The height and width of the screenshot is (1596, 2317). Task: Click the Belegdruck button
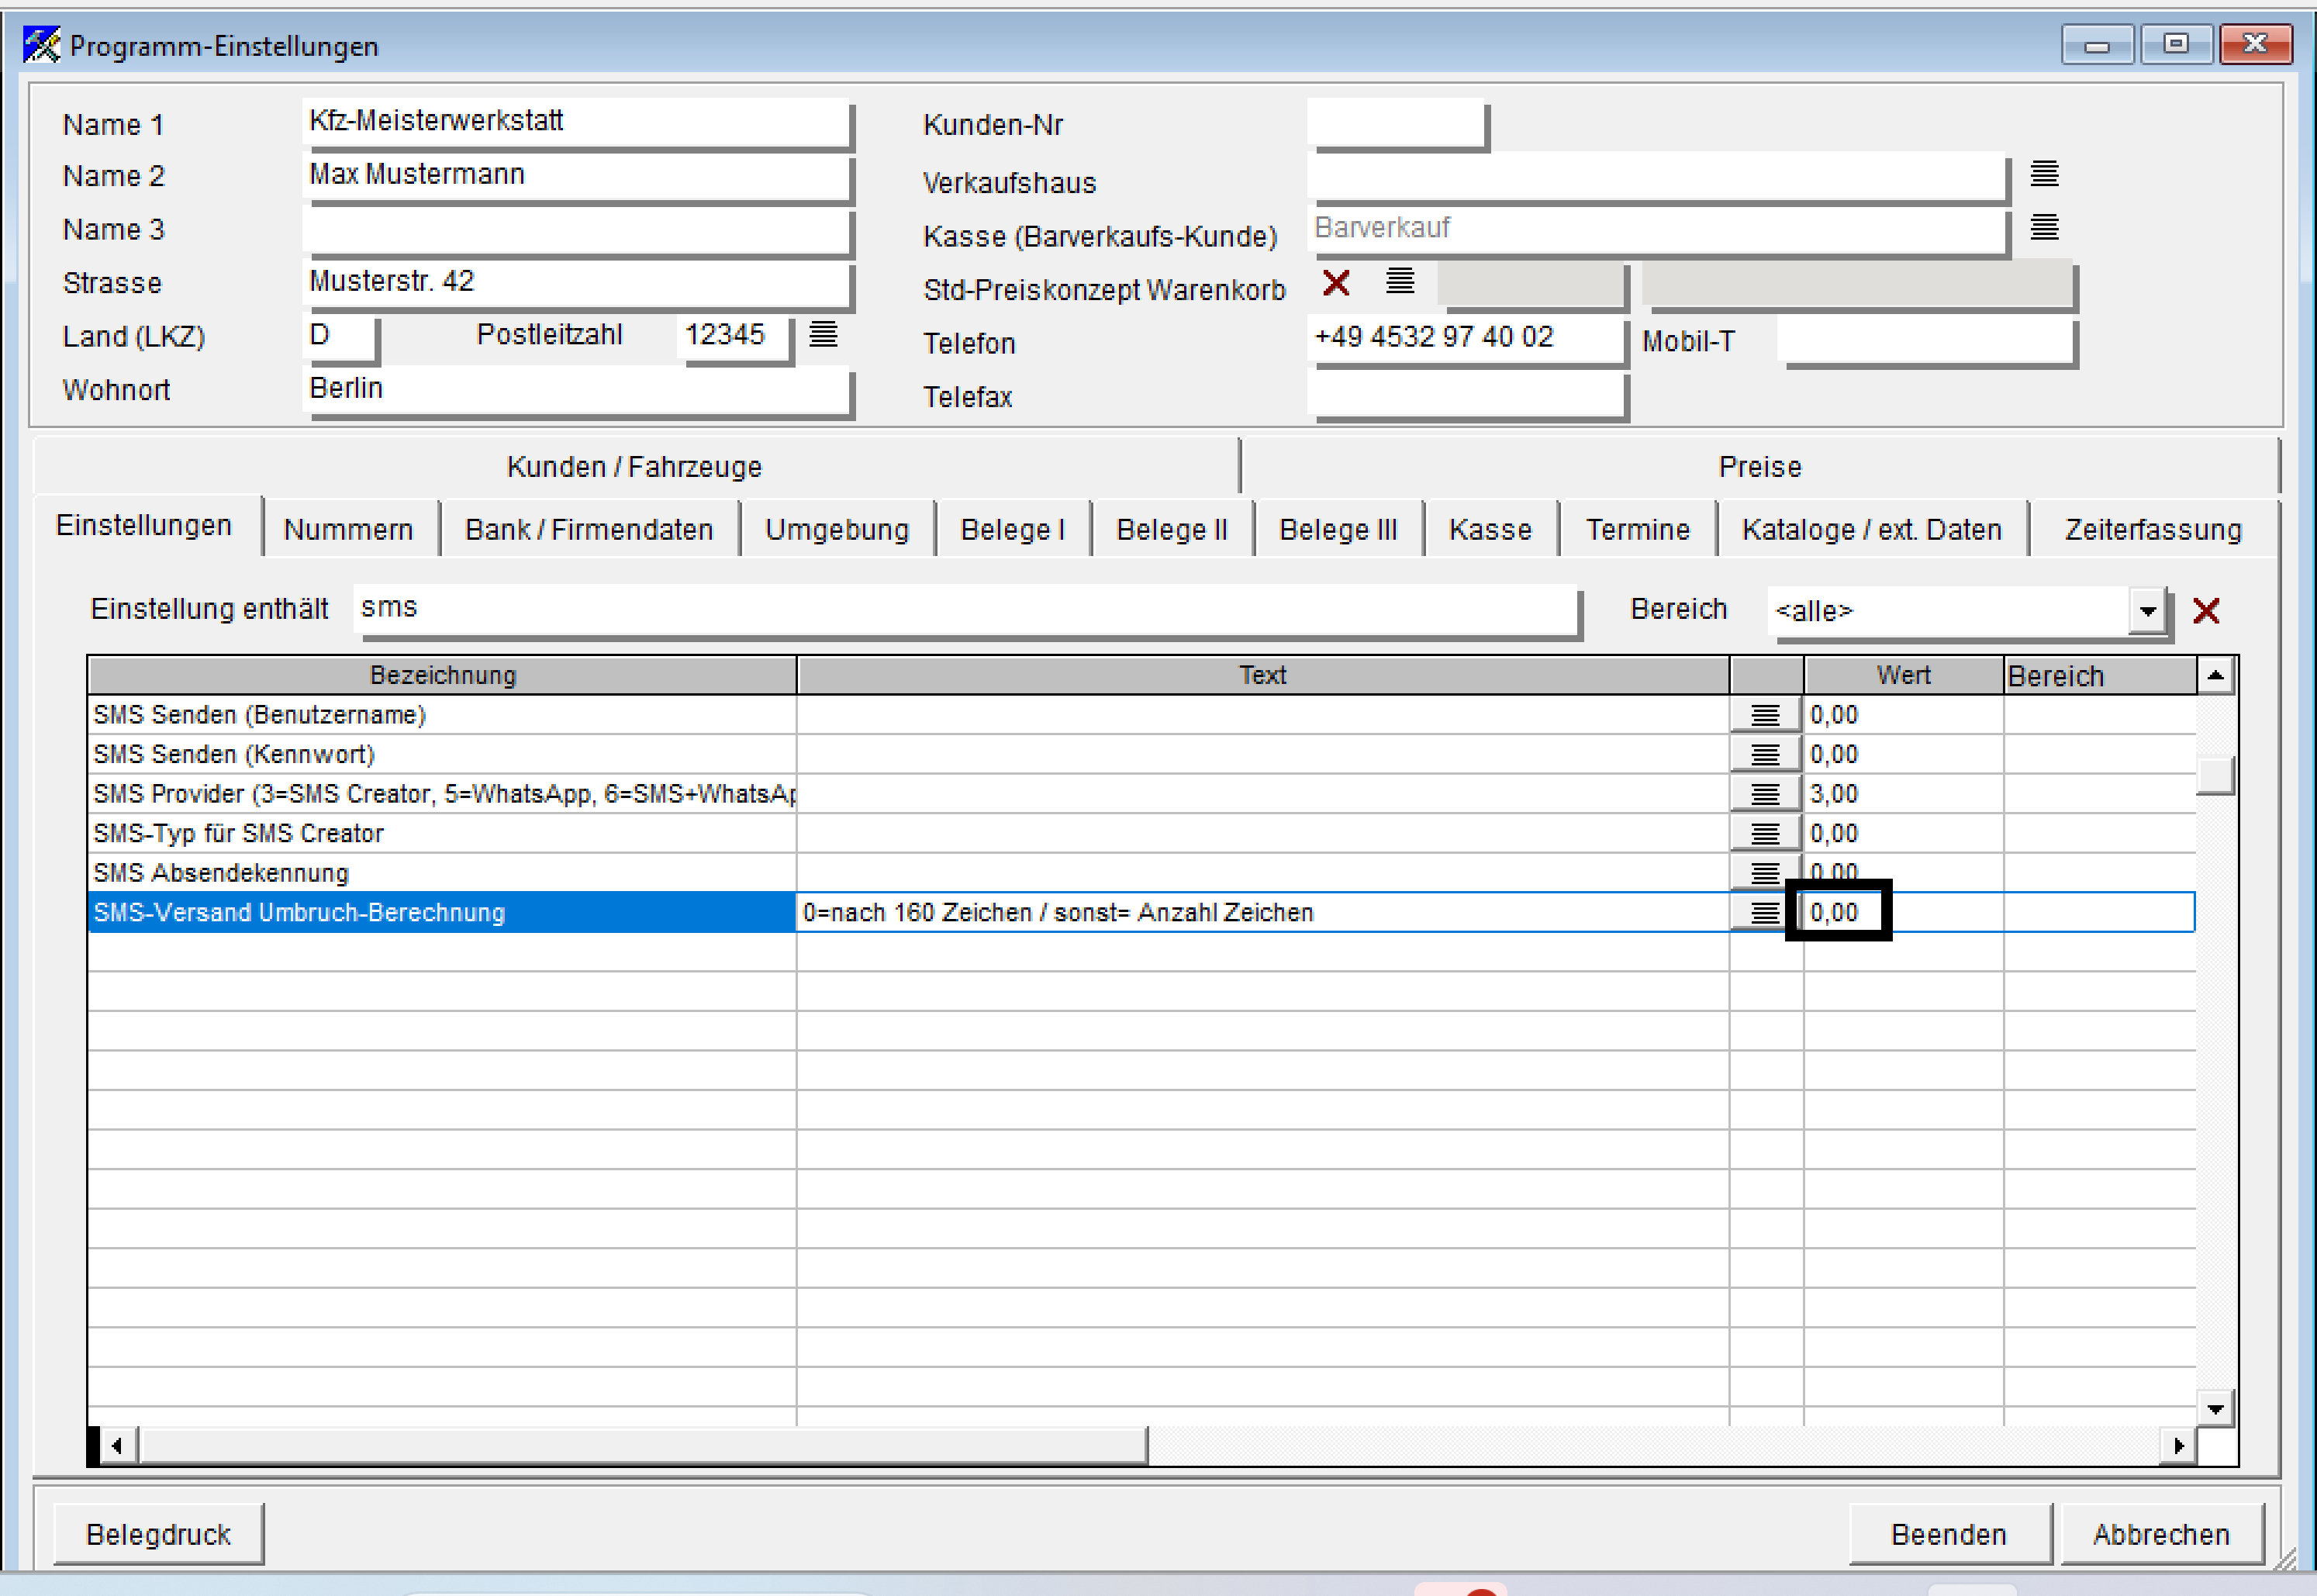(158, 1534)
